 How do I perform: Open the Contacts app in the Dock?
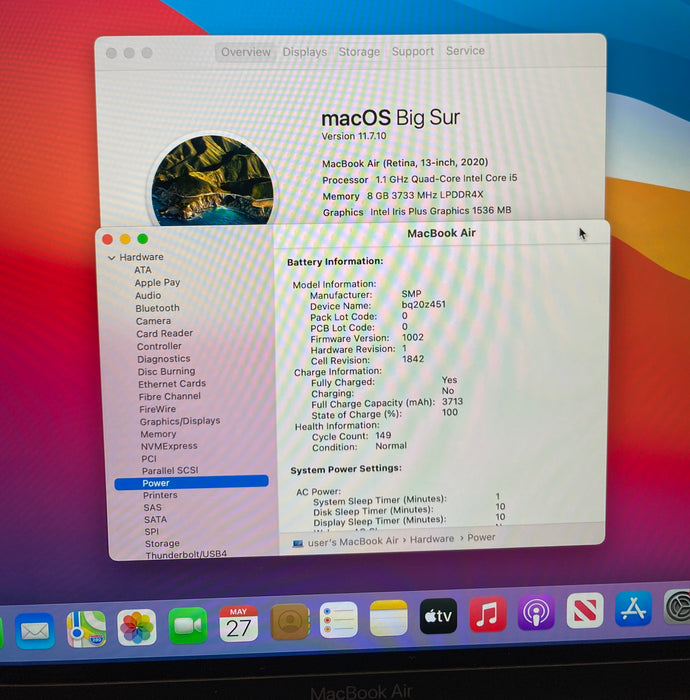point(290,621)
